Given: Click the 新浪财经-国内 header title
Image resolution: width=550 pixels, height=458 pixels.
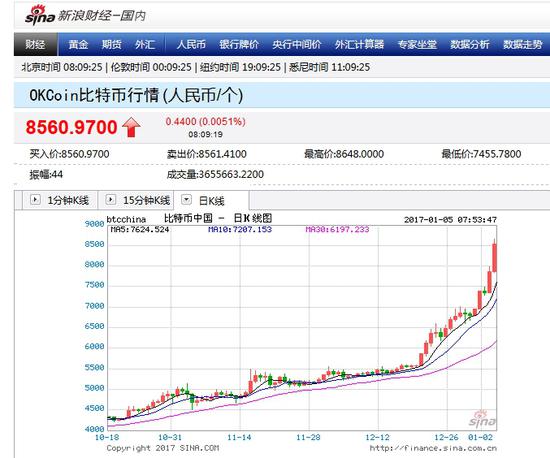Looking at the screenshot, I should [102, 16].
